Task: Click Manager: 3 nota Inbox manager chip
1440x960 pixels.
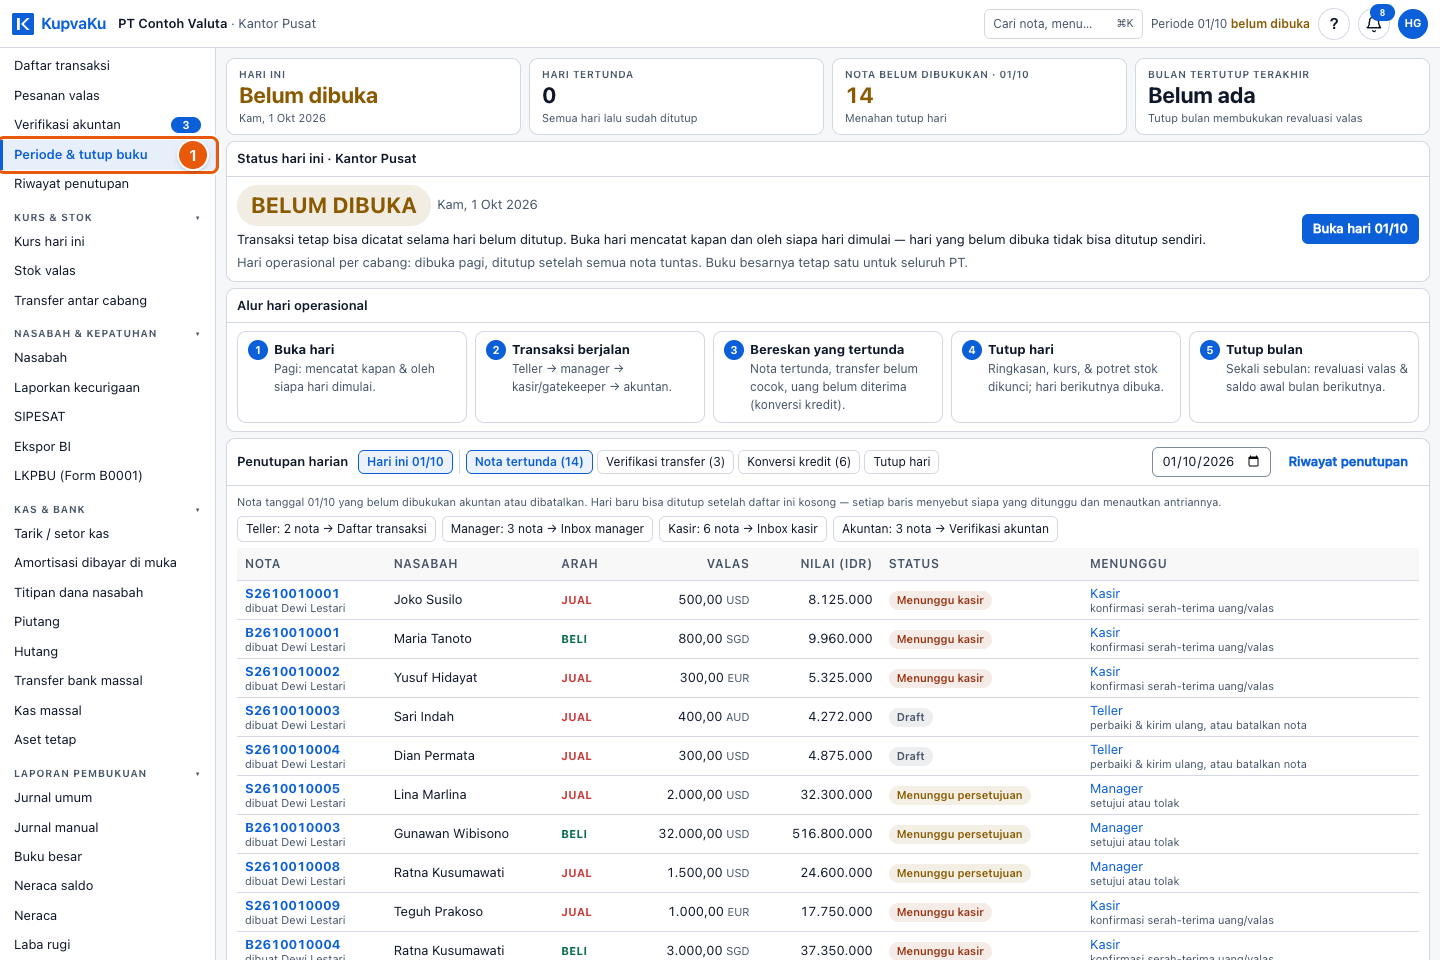Action: click(547, 529)
